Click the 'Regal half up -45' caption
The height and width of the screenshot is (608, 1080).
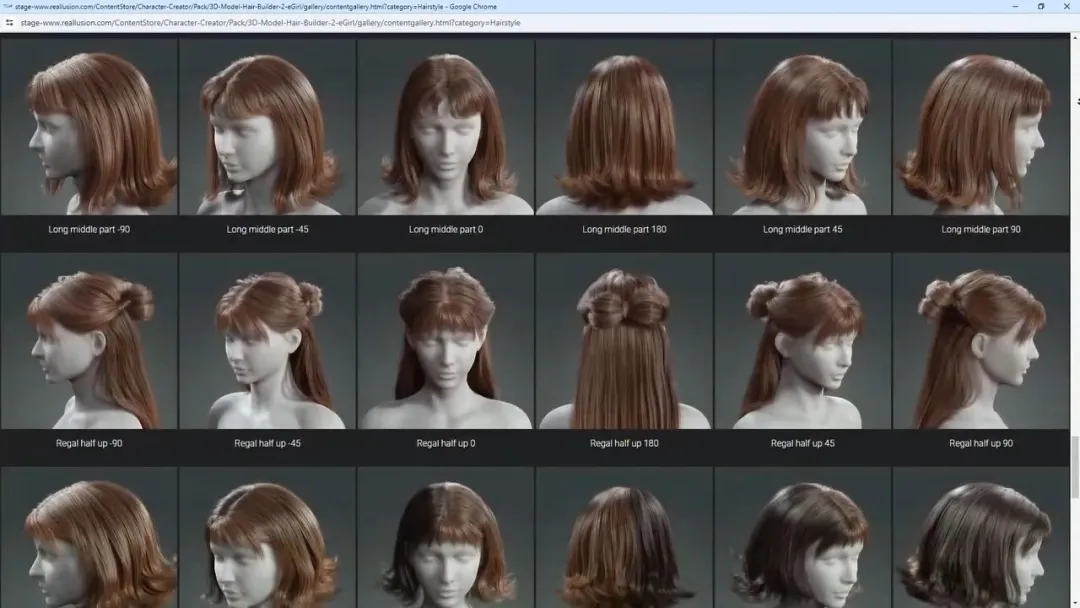click(x=267, y=443)
